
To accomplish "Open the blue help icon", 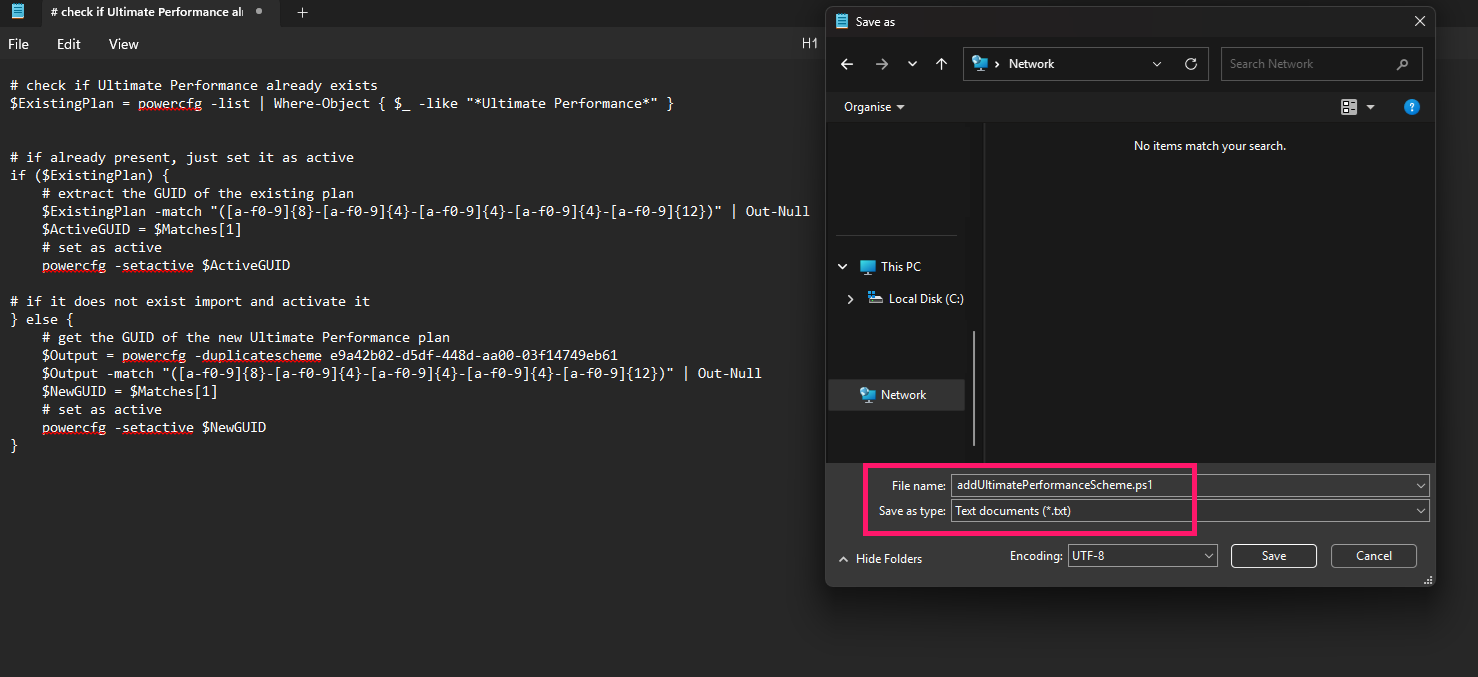I will [1412, 107].
